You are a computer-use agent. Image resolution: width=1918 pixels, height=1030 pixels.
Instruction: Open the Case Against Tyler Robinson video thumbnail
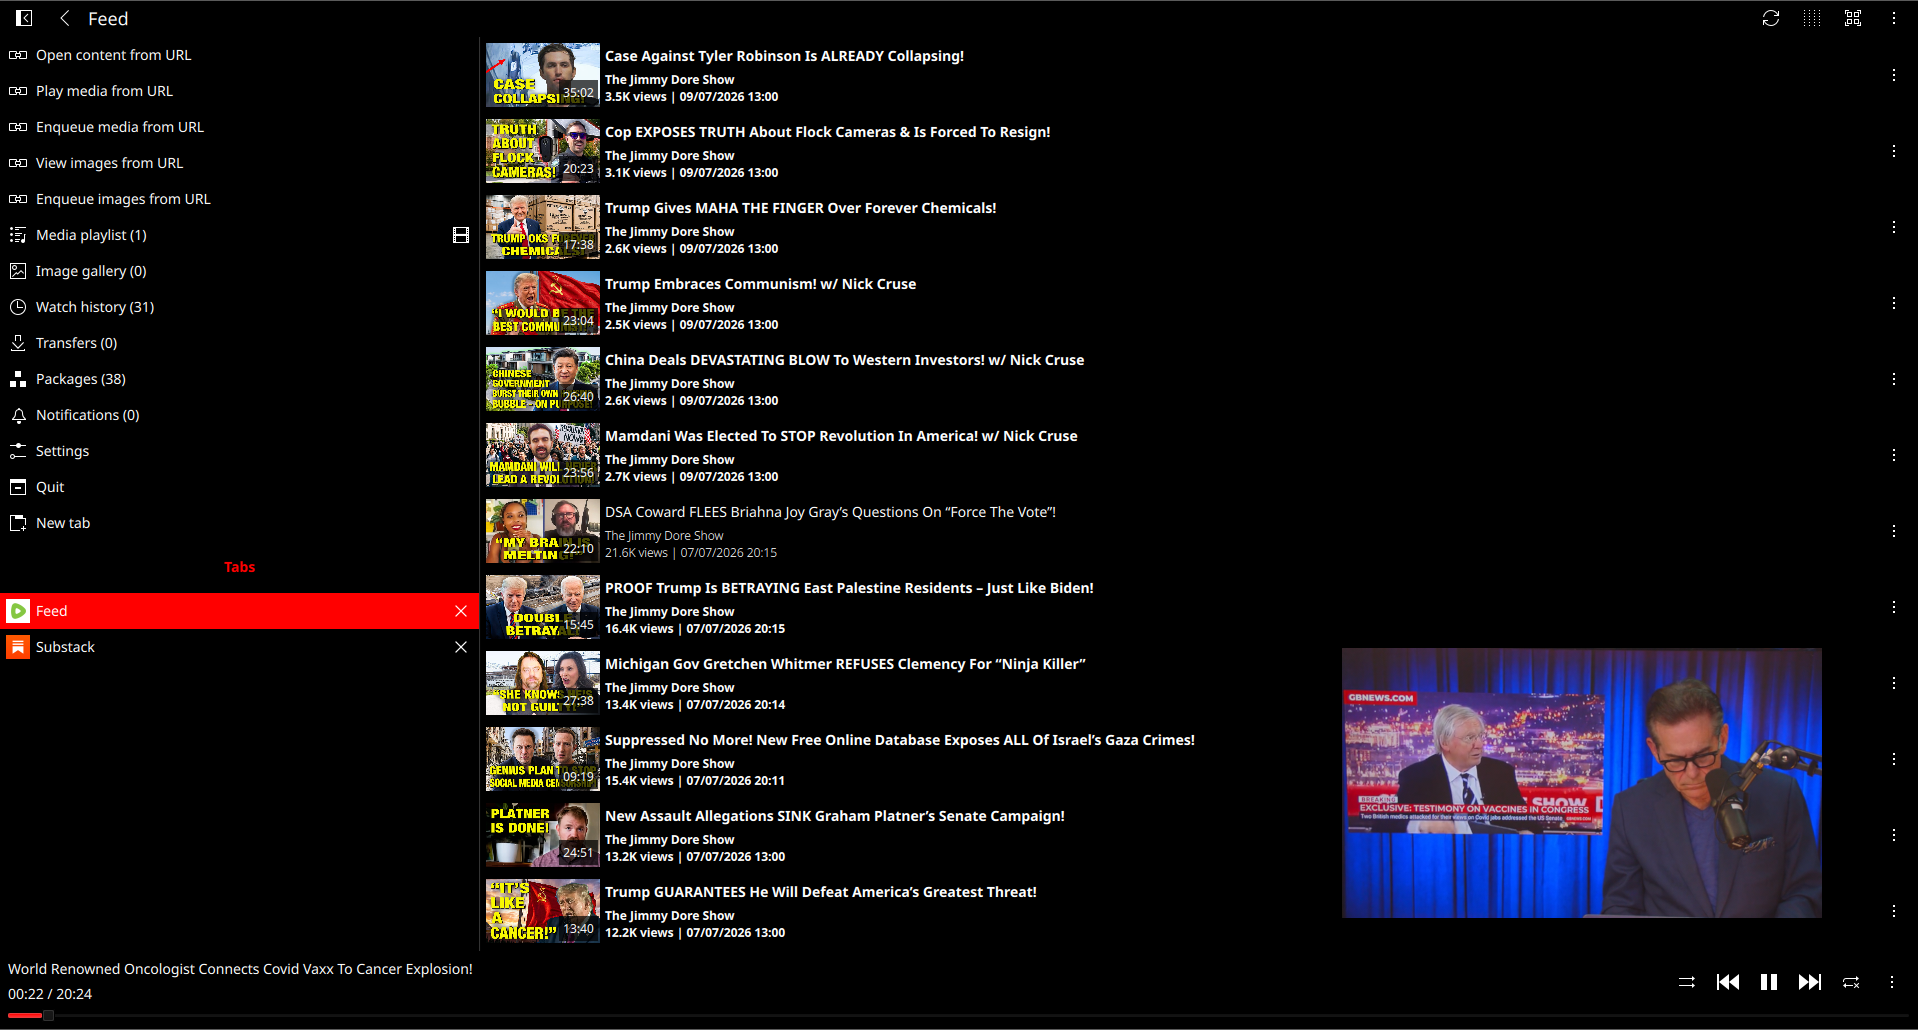pyautogui.click(x=543, y=75)
